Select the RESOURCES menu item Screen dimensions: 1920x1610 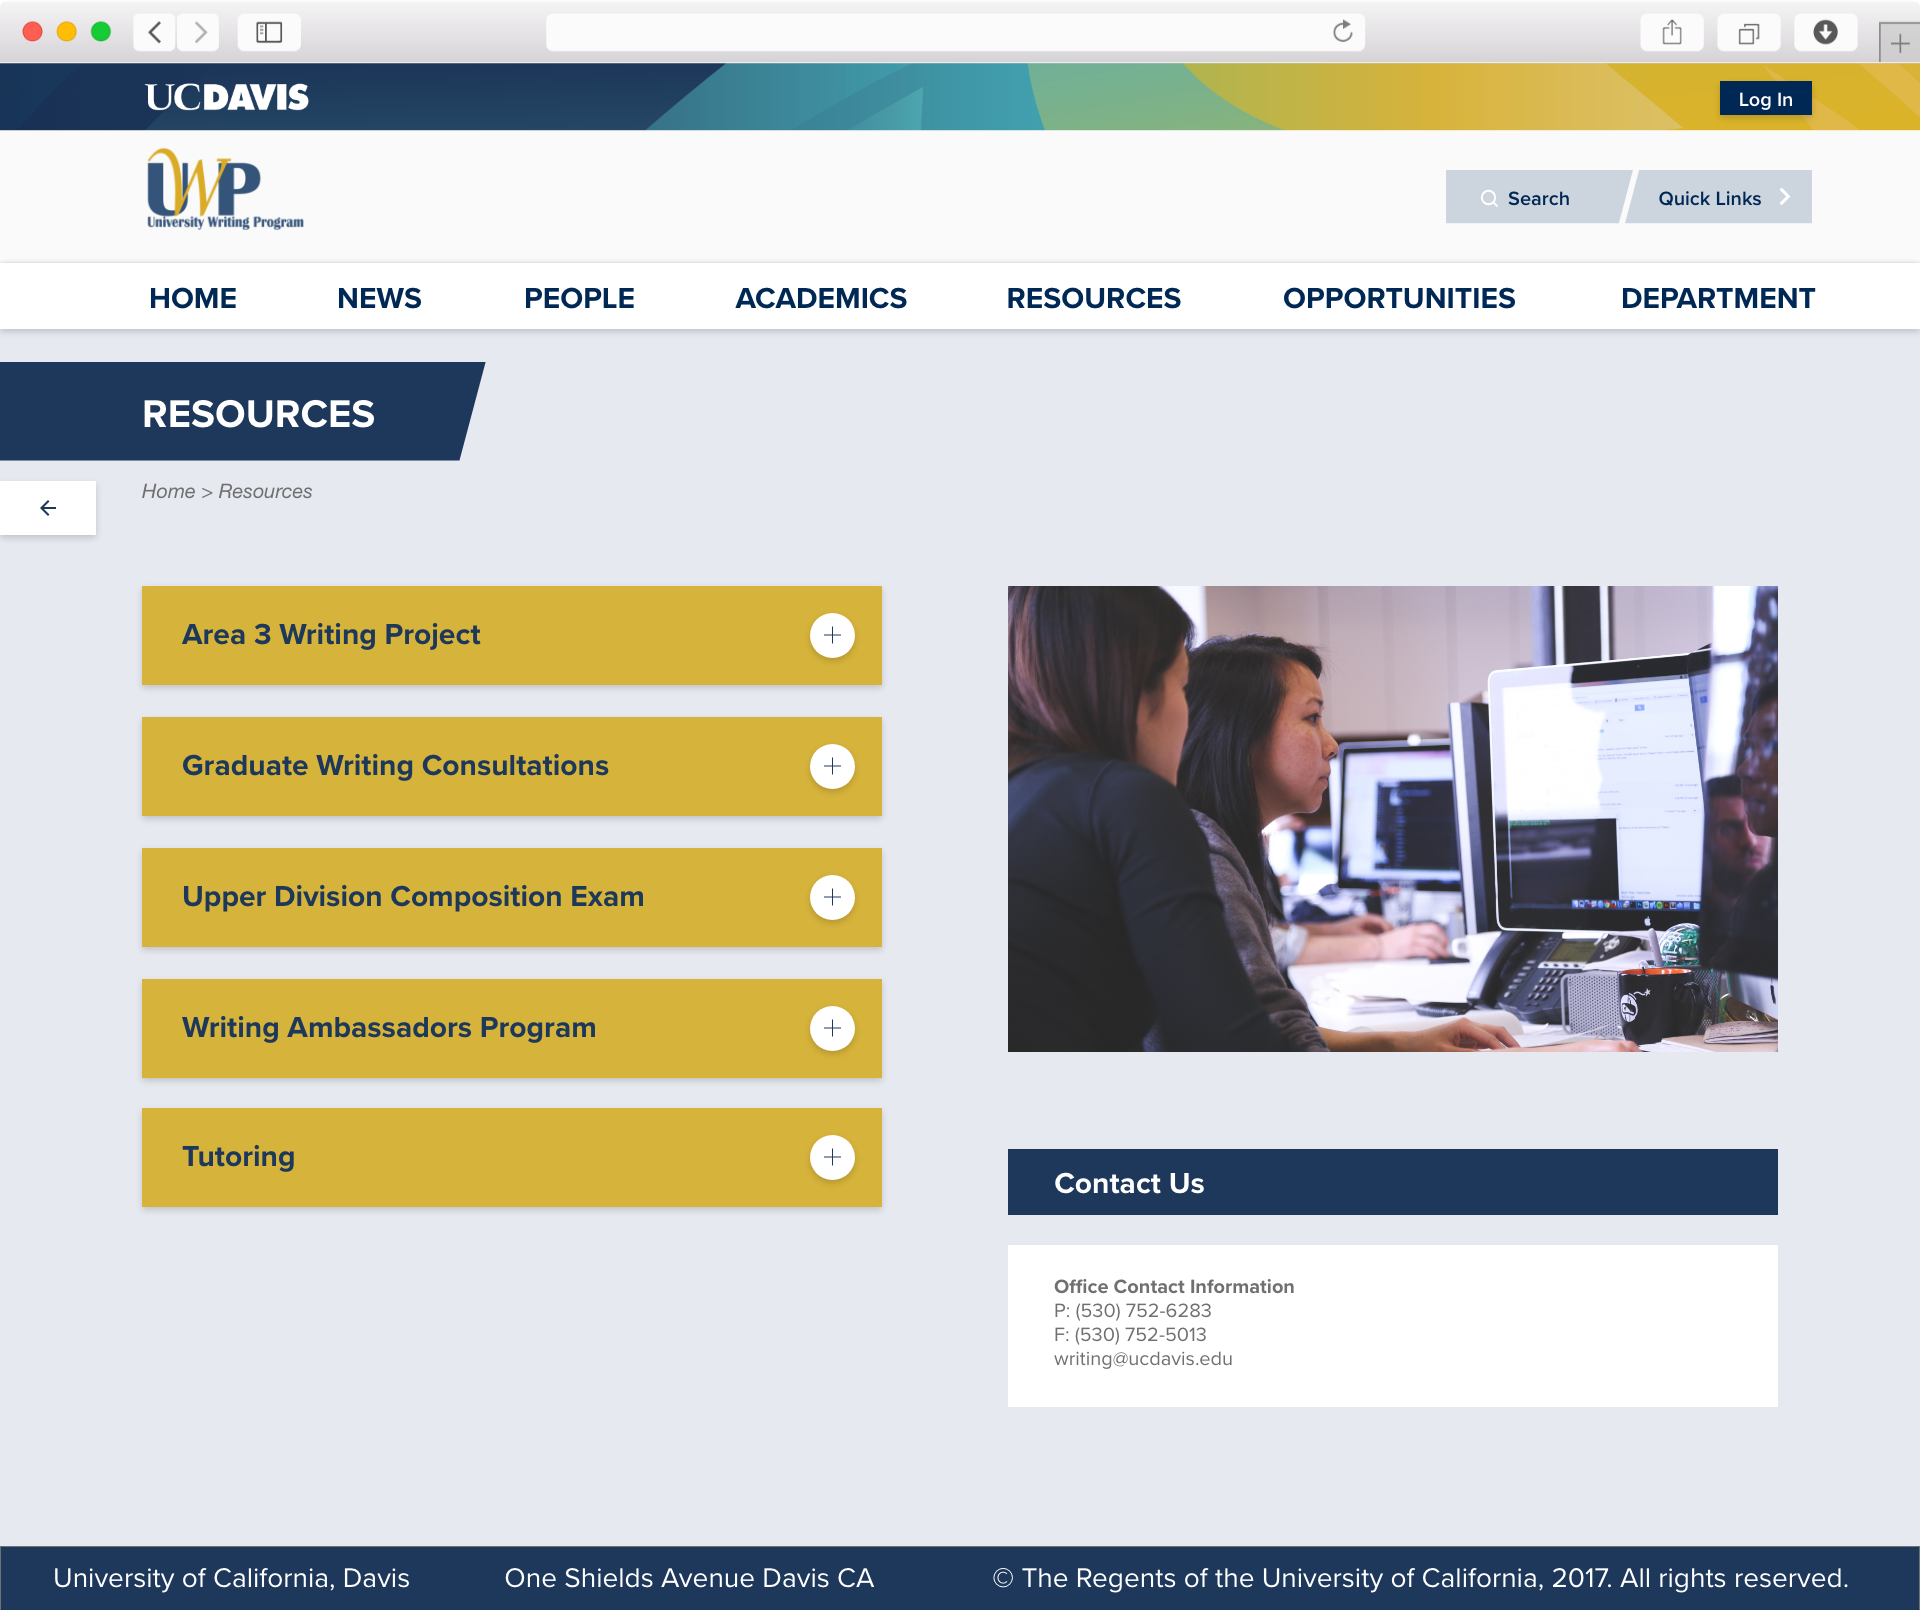pyautogui.click(x=1093, y=295)
